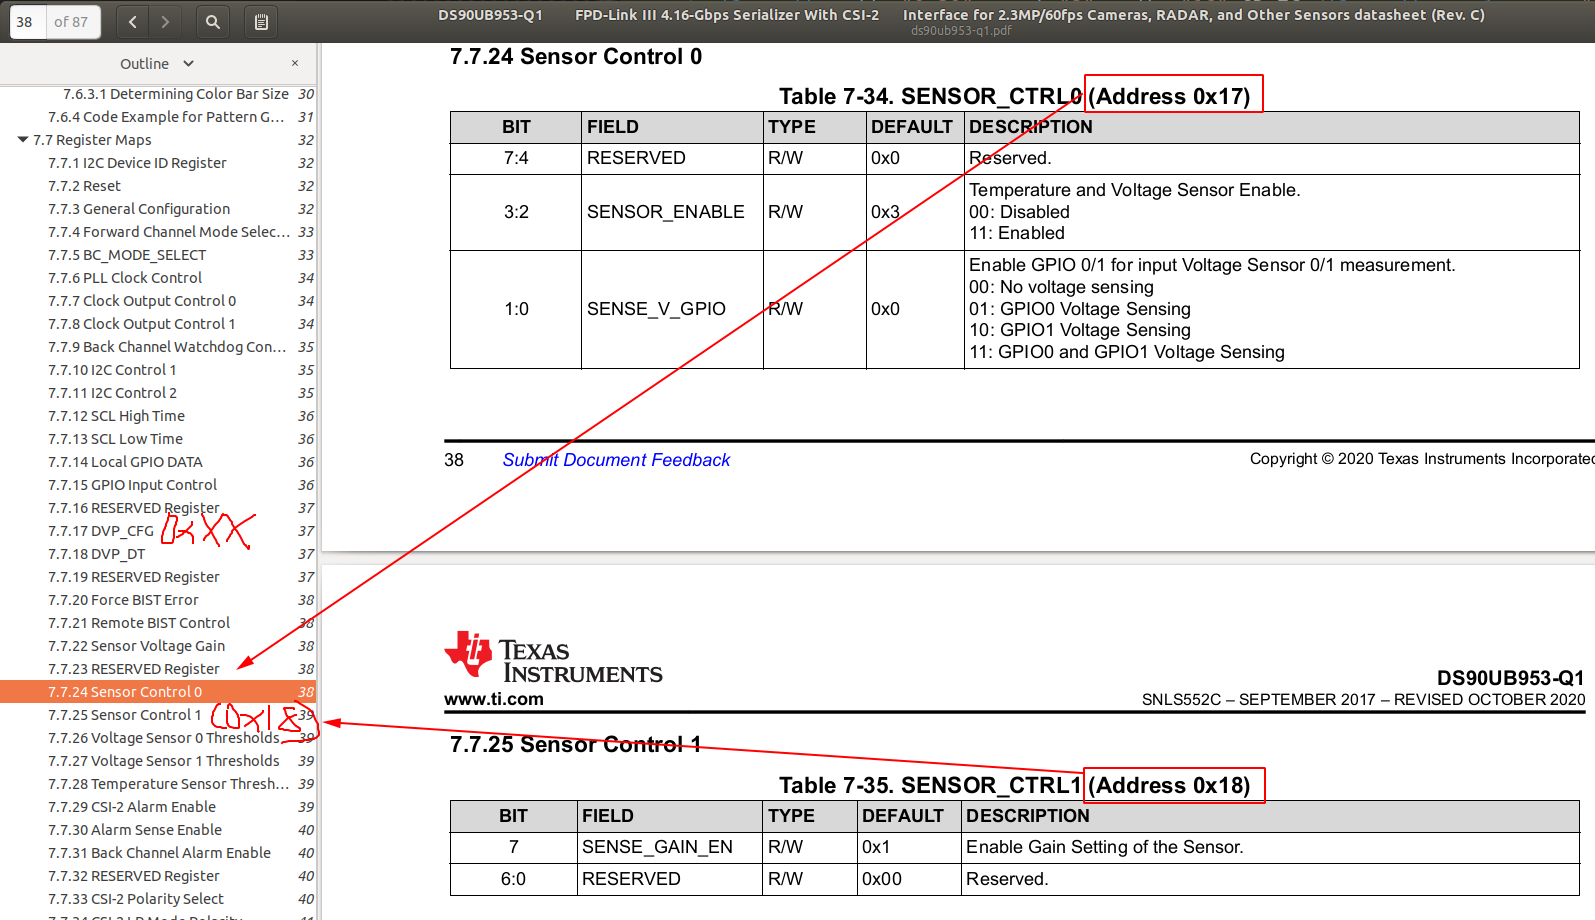Open 7.7.6 PLL Clock Control

click(x=125, y=278)
